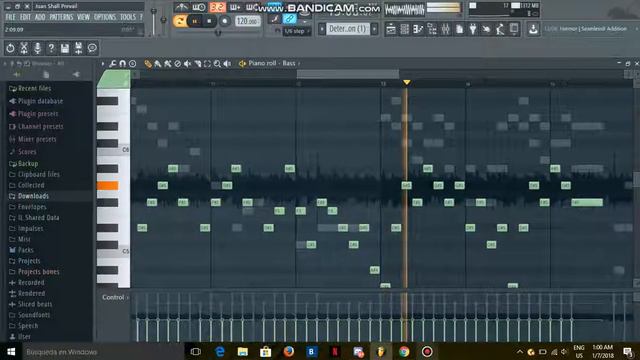Open the plugin picker plug icon
640x360 pixels.
tap(473, 29)
